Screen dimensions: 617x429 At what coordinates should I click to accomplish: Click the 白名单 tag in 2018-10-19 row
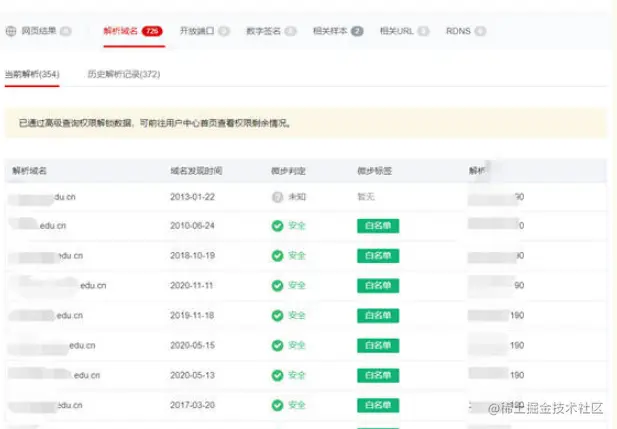click(378, 256)
